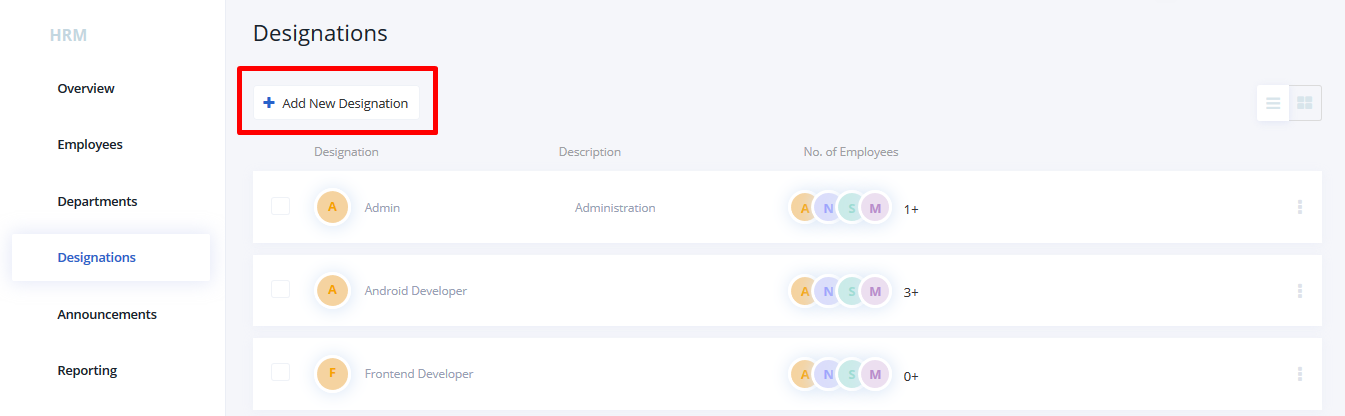Click the Admin designation avatar icon
This screenshot has height=416, width=1345.
tap(332, 207)
